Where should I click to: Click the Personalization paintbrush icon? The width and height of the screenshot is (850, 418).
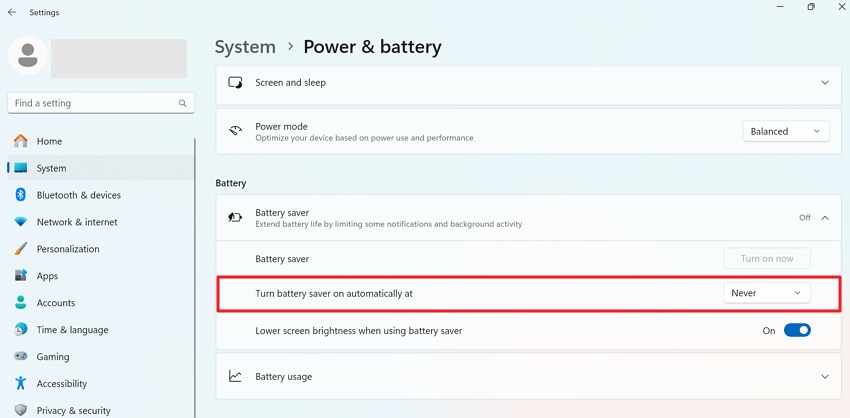coord(21,249)
